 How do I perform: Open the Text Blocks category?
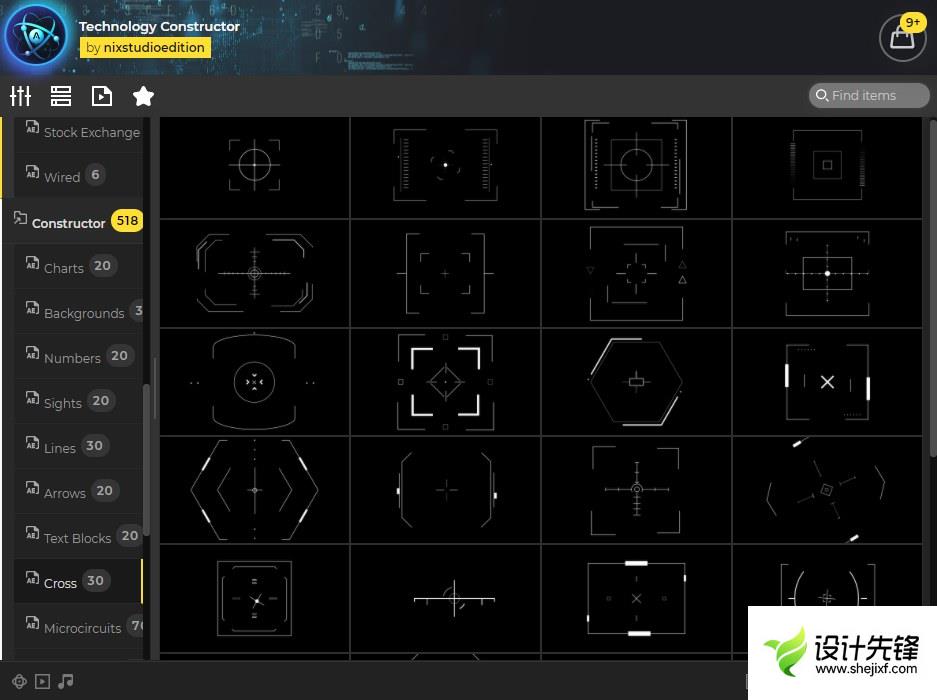point(77,537)
